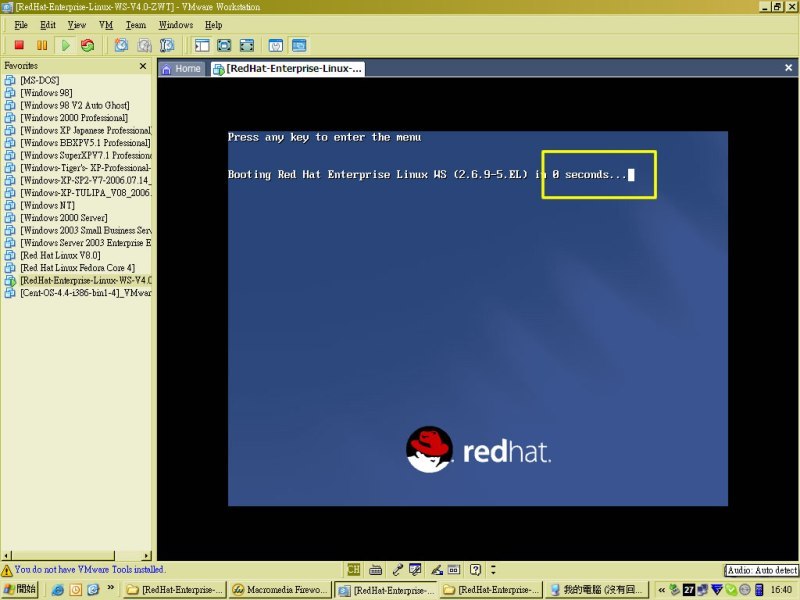Expand hidden system tray icons

click(661, 590)
